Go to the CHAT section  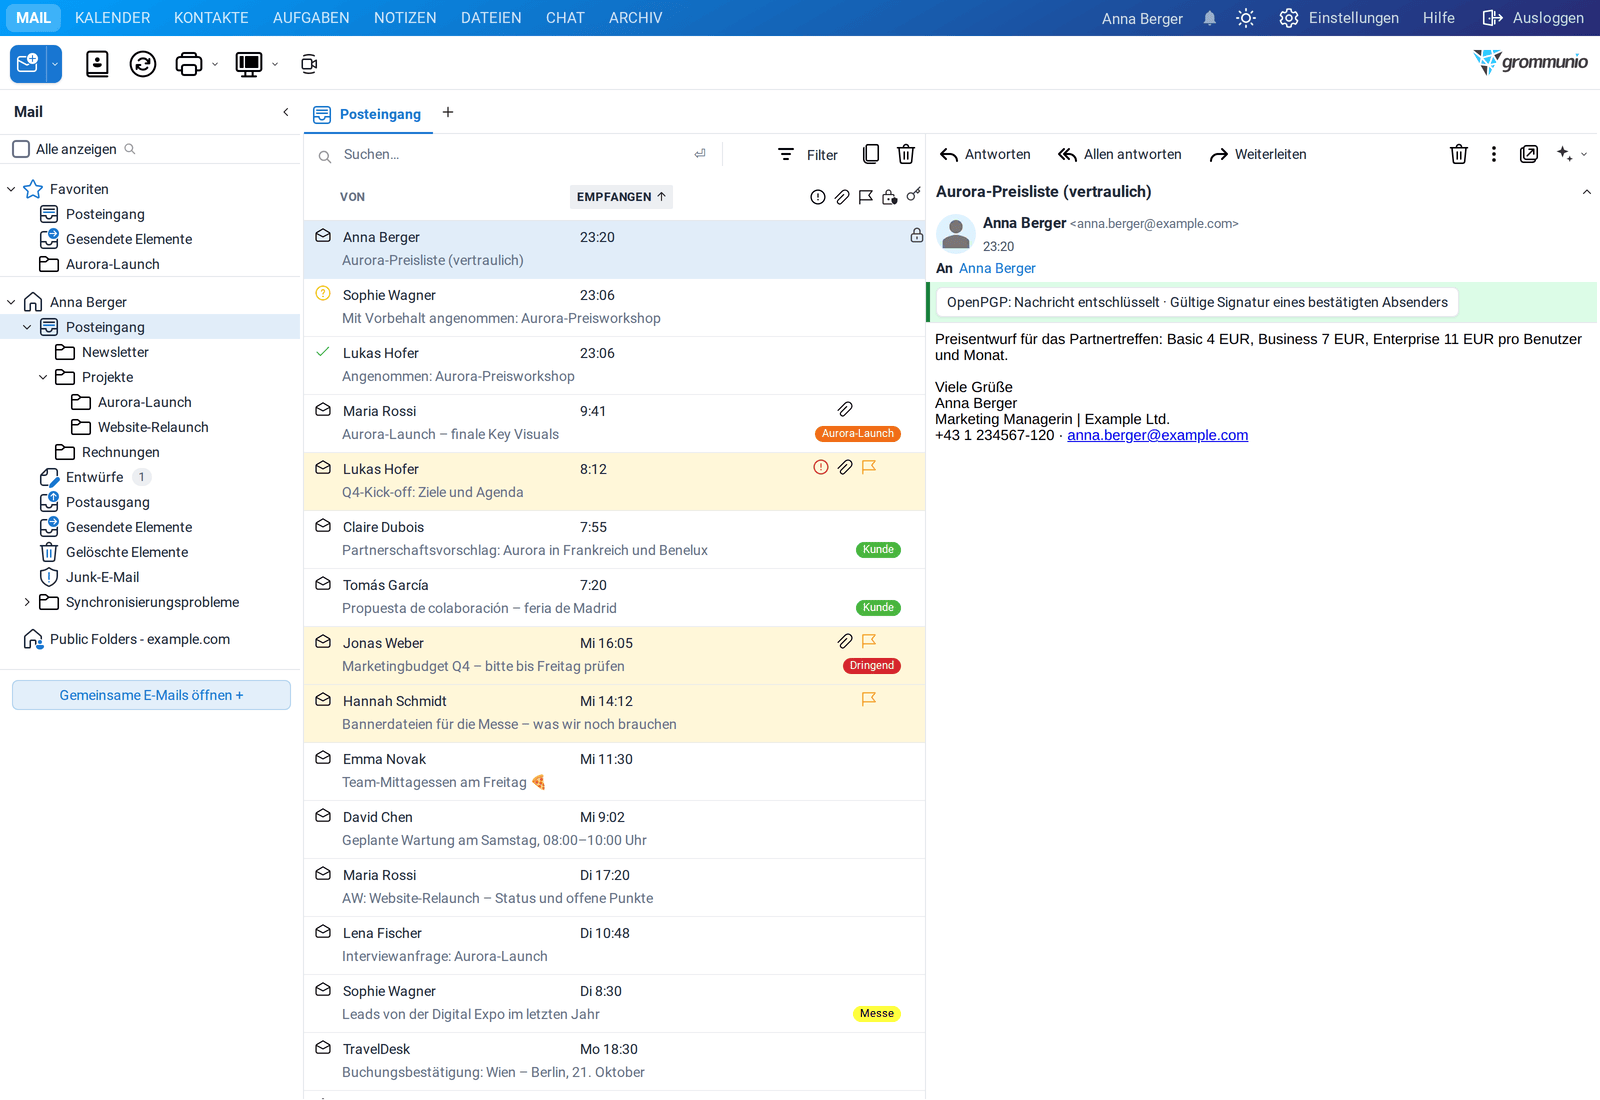click(565, 18)
